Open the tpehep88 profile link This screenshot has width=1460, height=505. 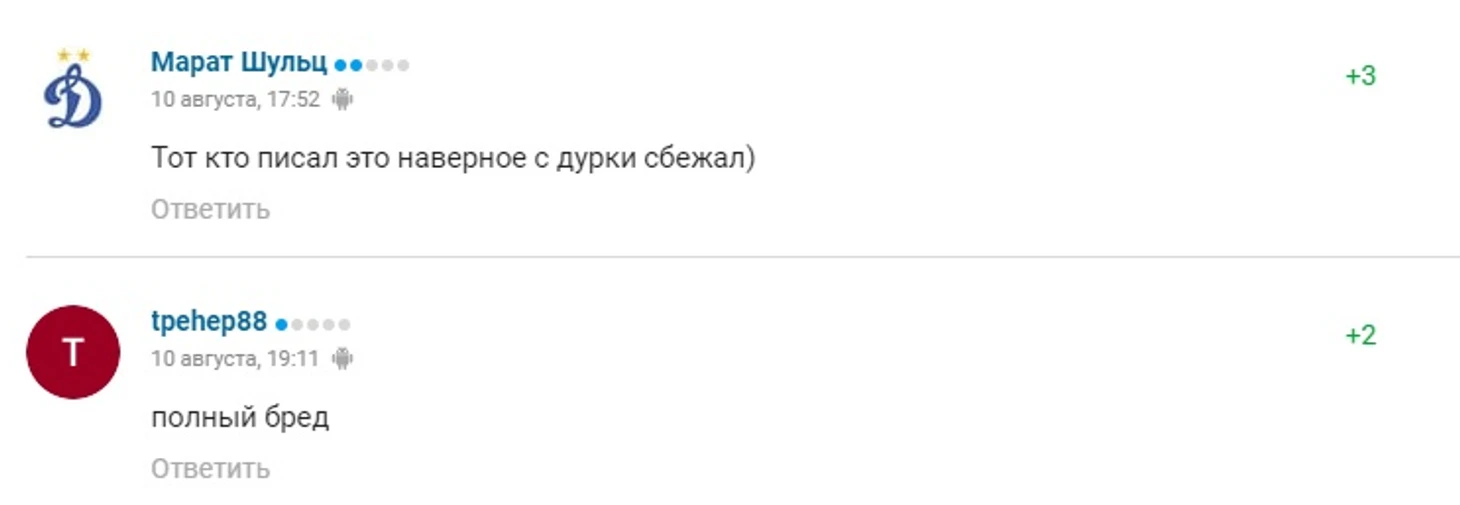pyautogui.click(x=209, y=322)
